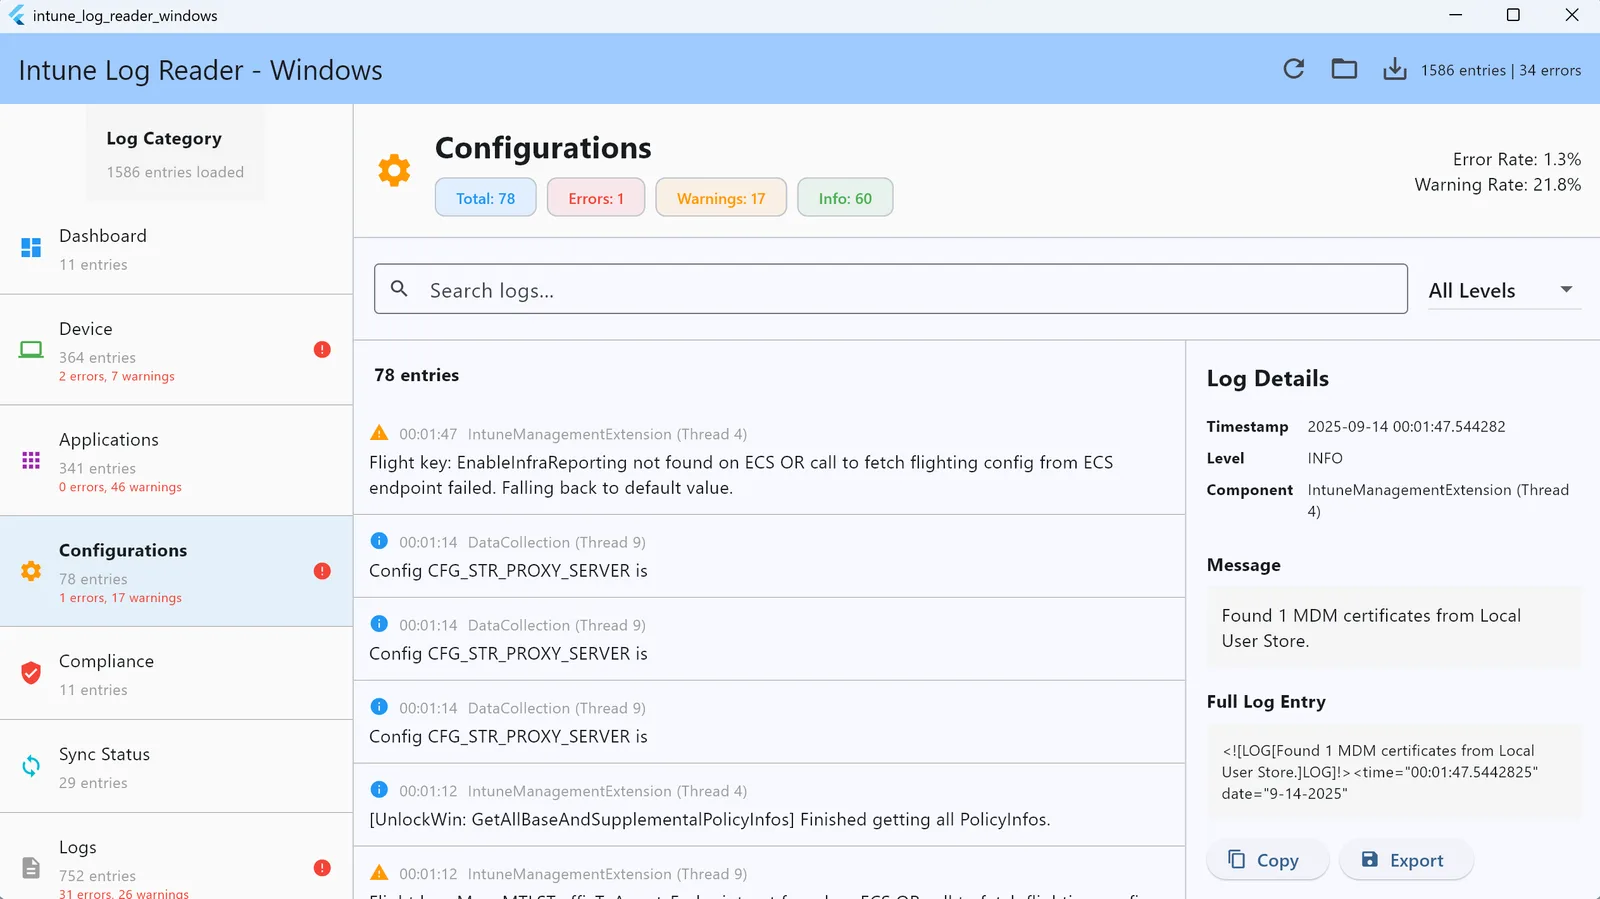Click the Sync Status arrows icon
The width and height of the screenshot is (1600, 899).
point(31,766)
